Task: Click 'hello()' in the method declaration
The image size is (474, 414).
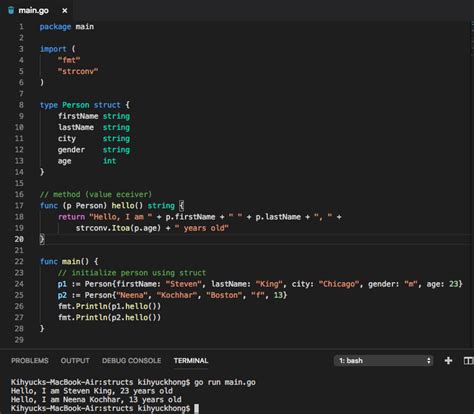Action: 127,206
